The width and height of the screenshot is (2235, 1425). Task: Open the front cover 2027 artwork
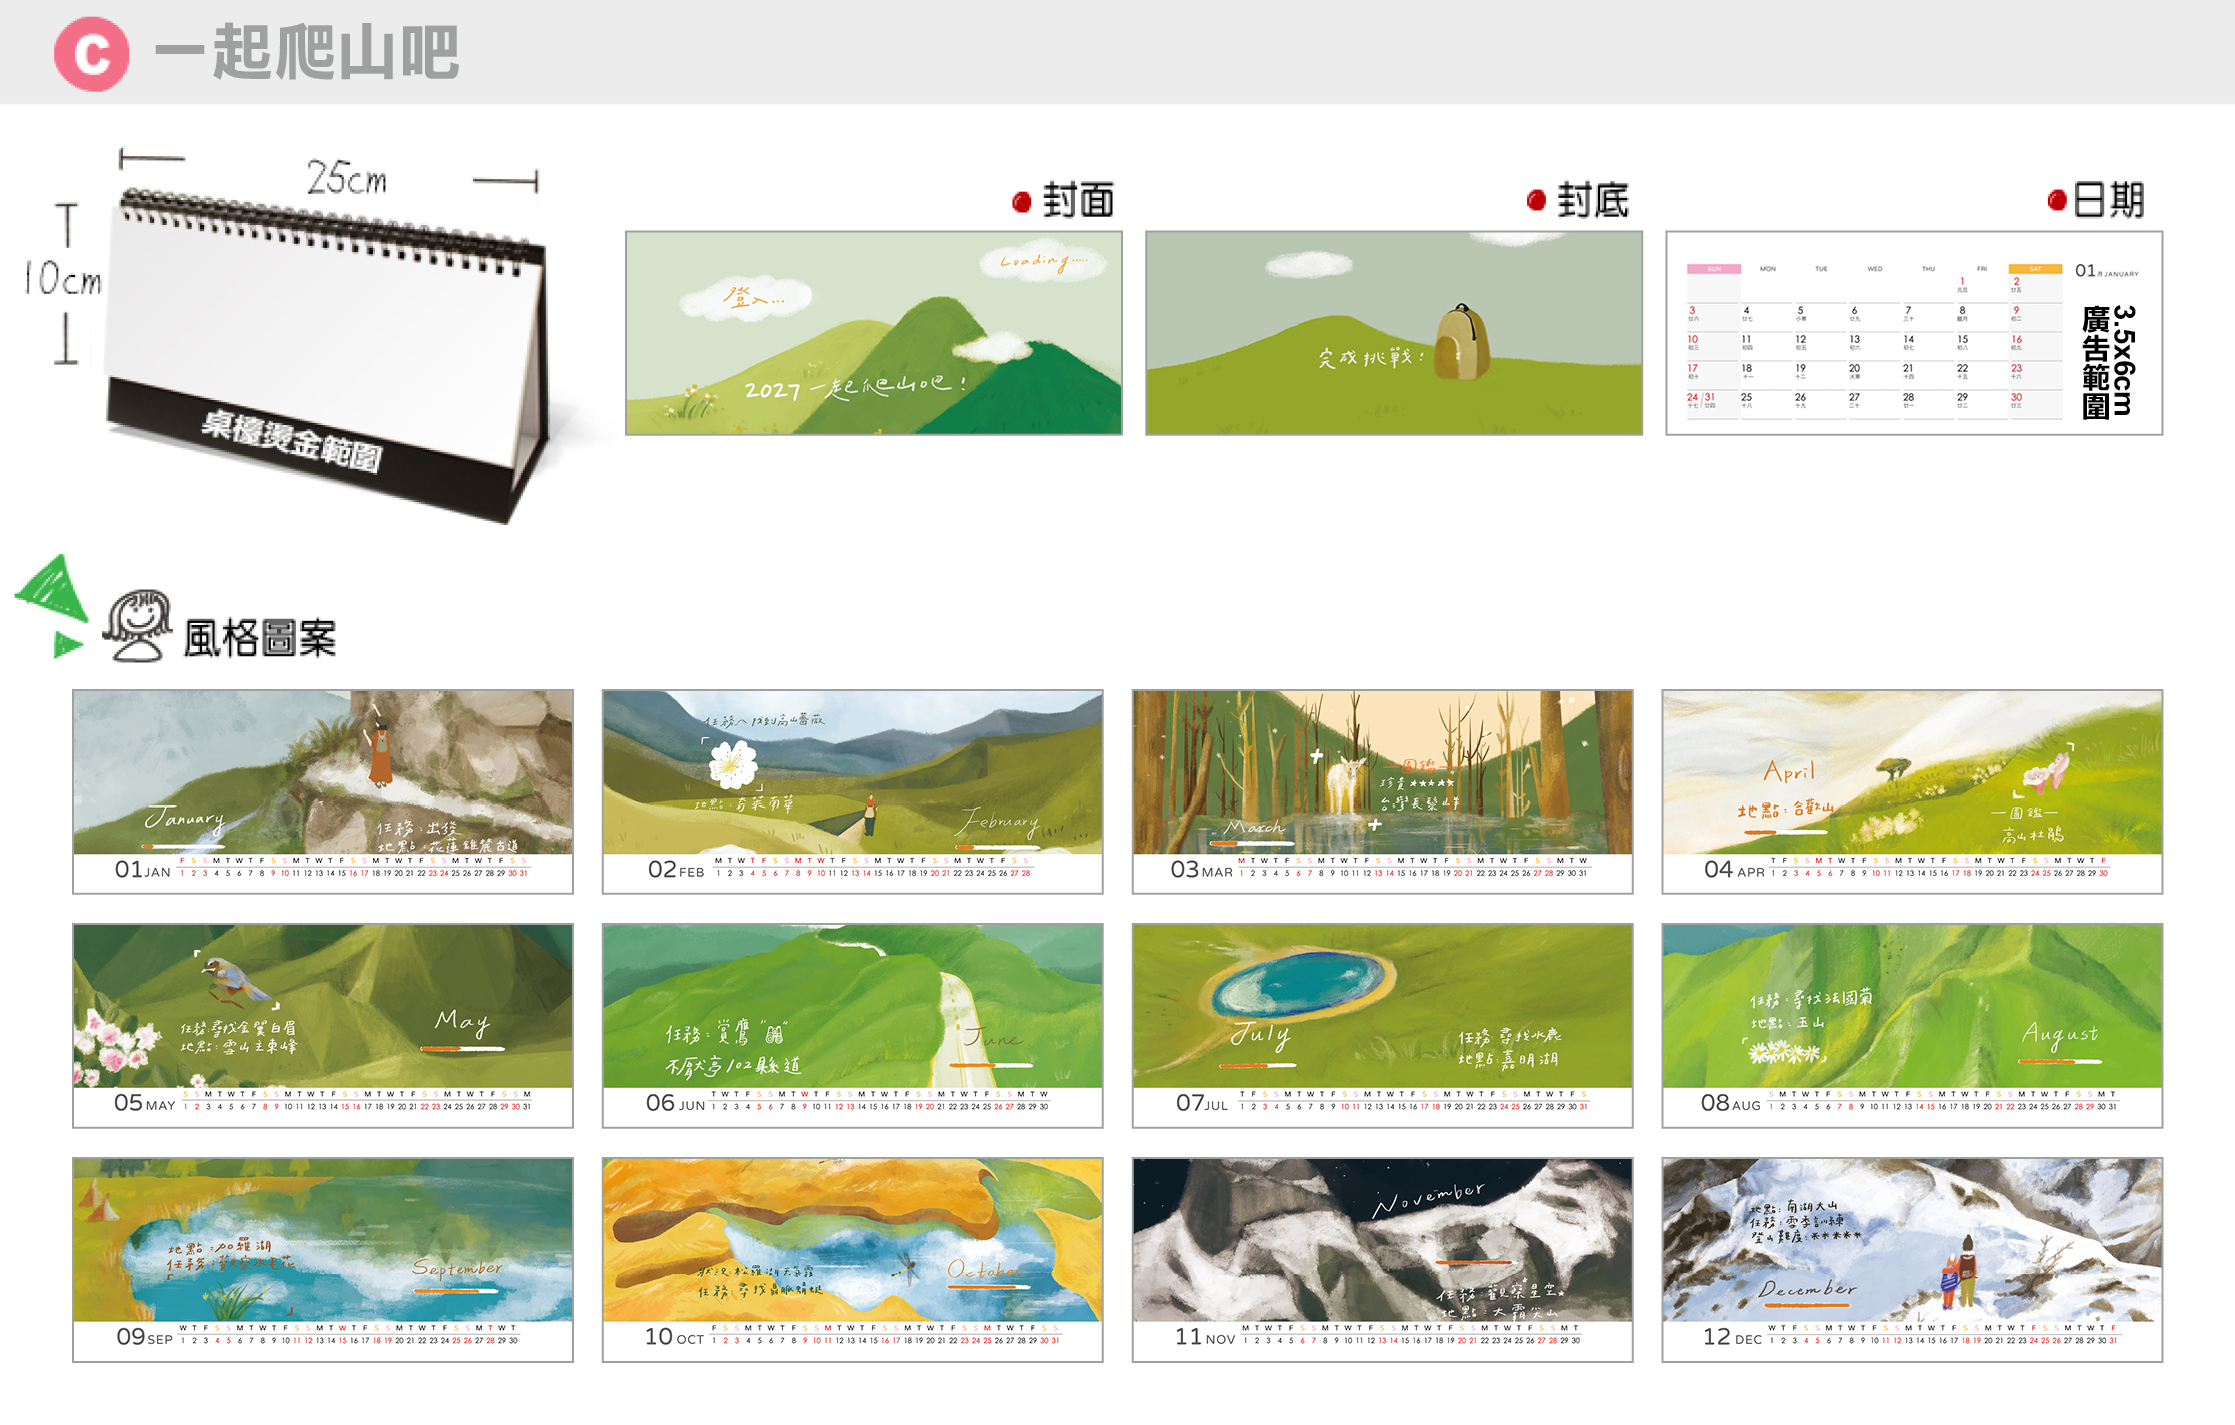pos(874,333)
